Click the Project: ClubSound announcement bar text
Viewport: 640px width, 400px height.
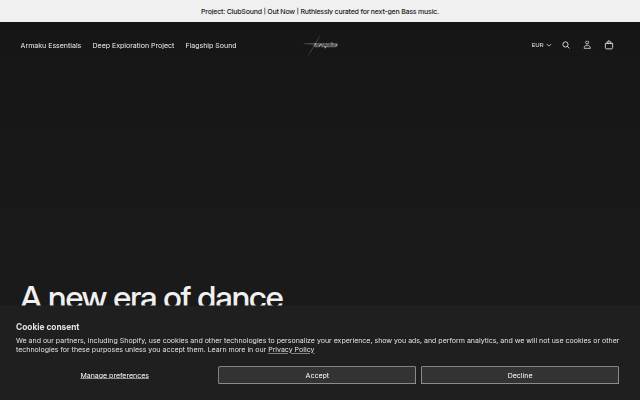click(320, 11)
